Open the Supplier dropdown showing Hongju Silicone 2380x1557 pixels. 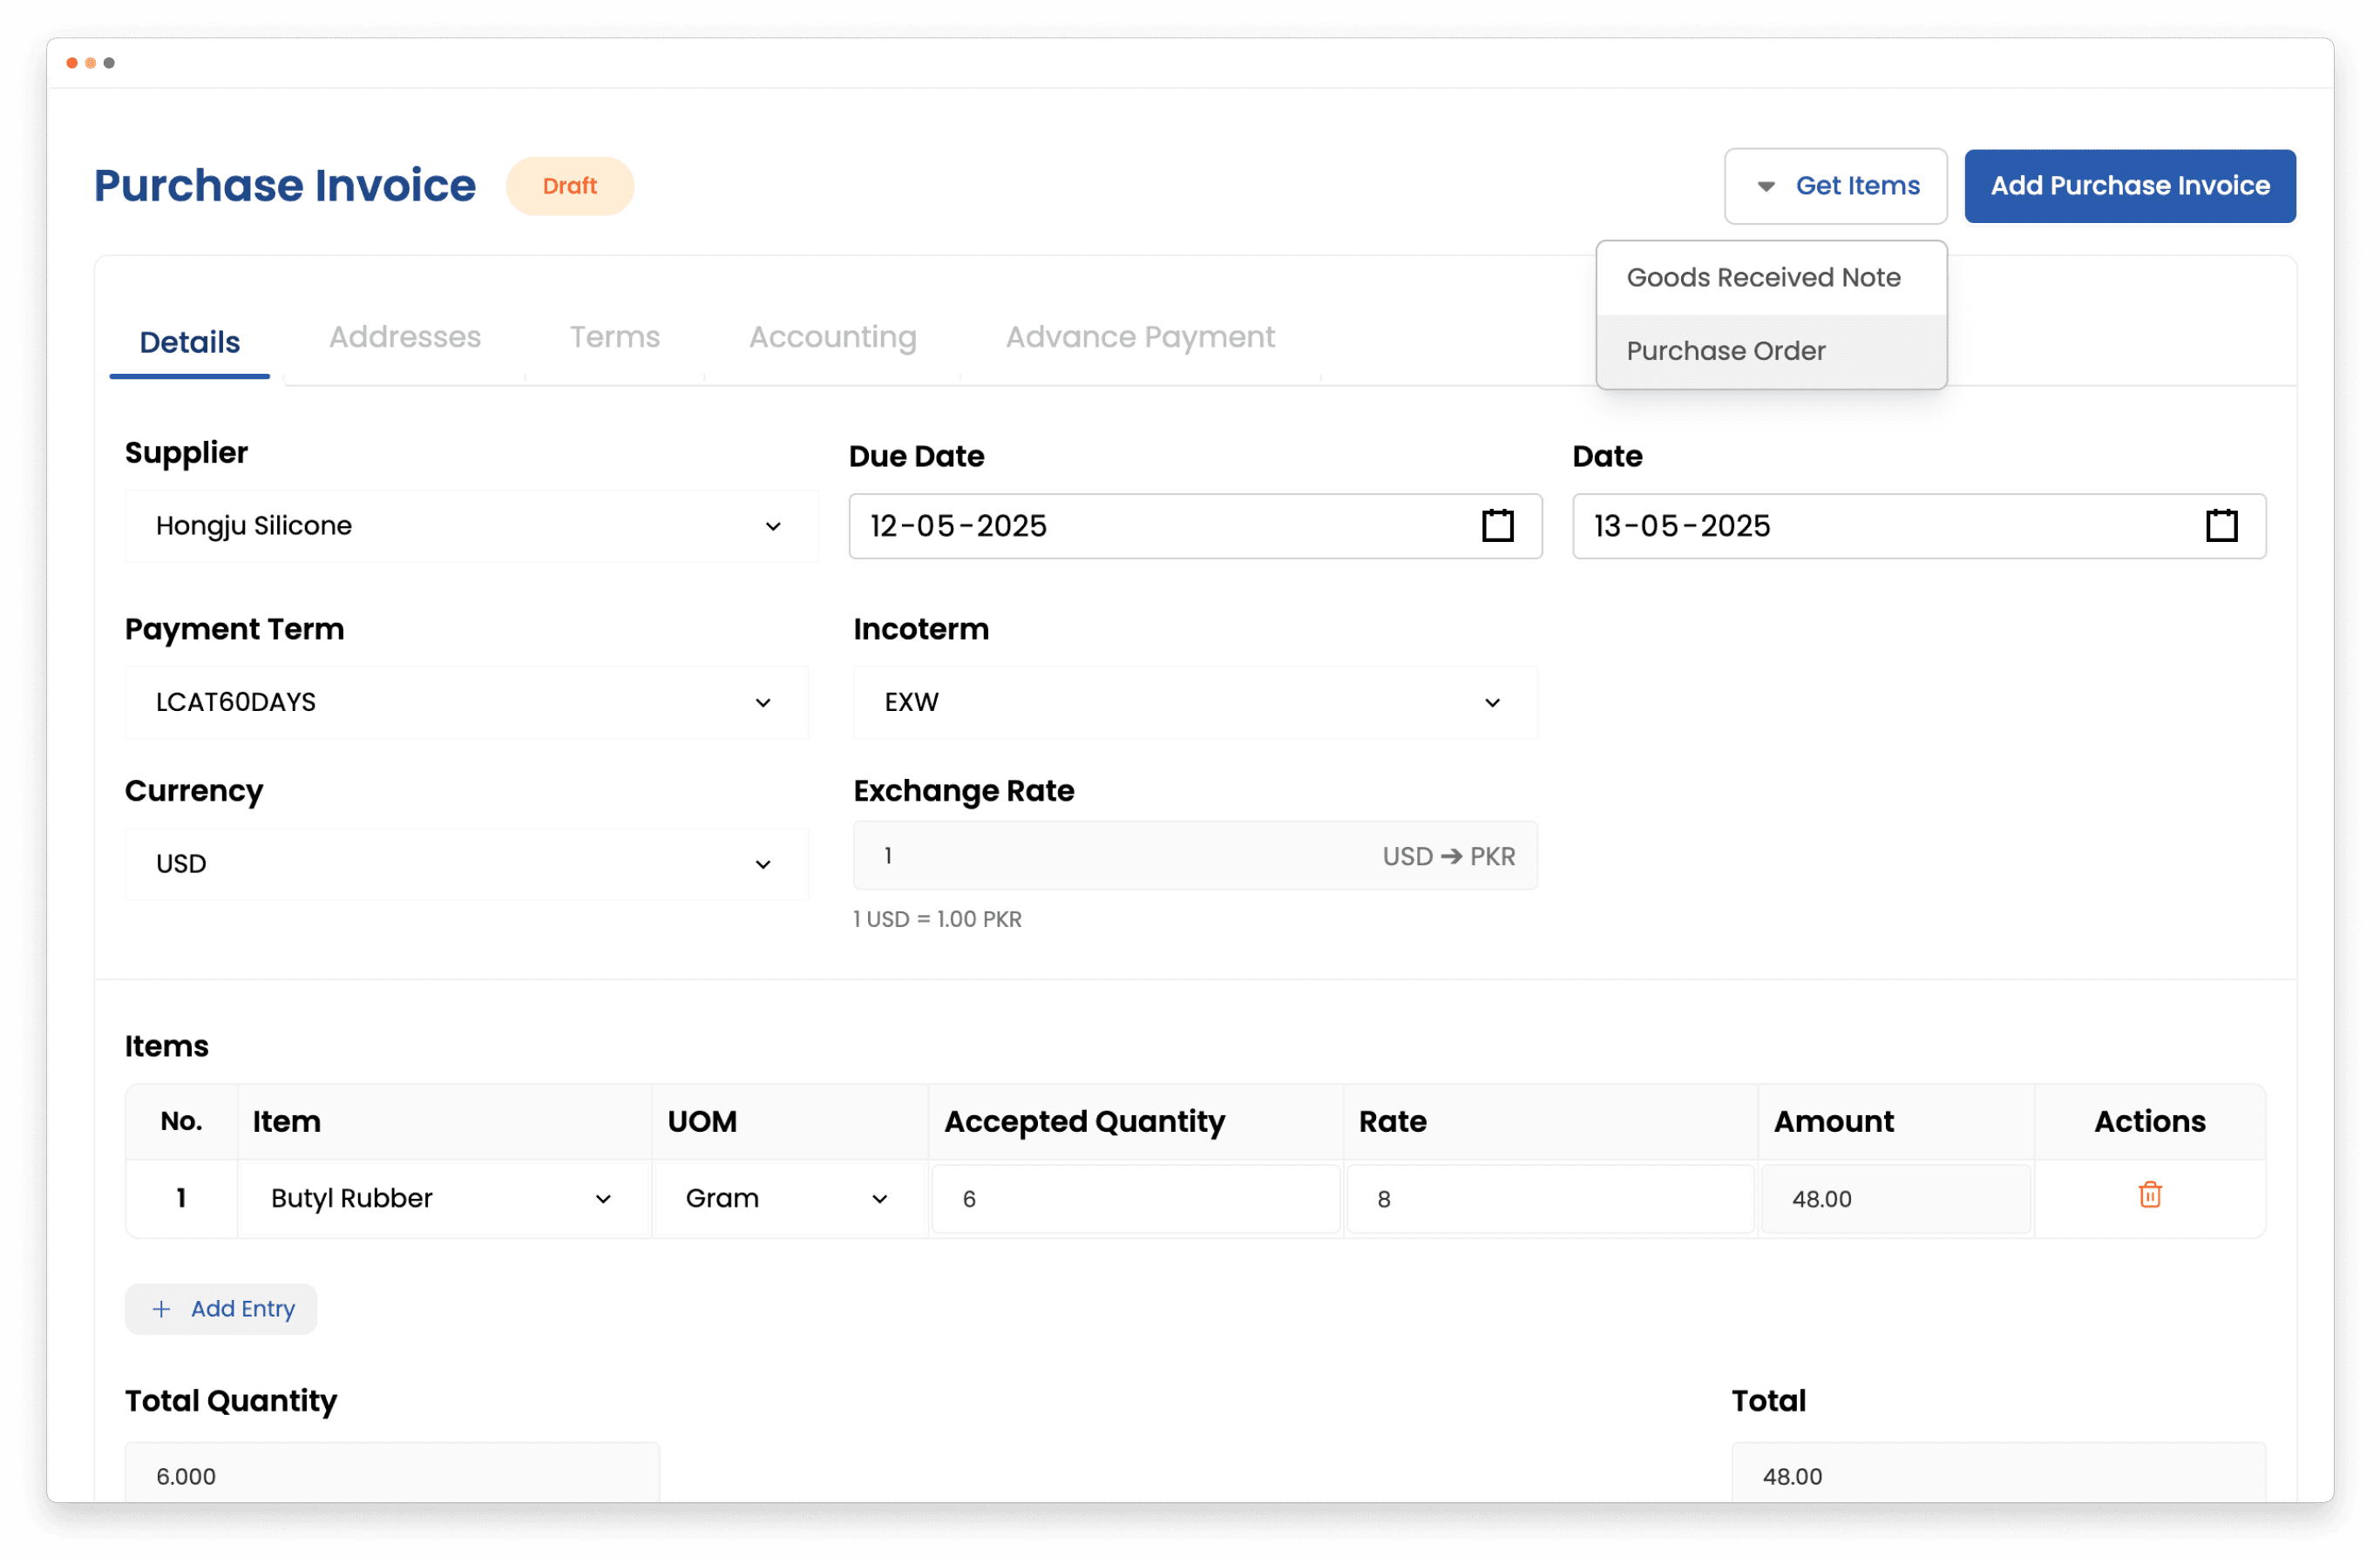click(x=773, y=525)
